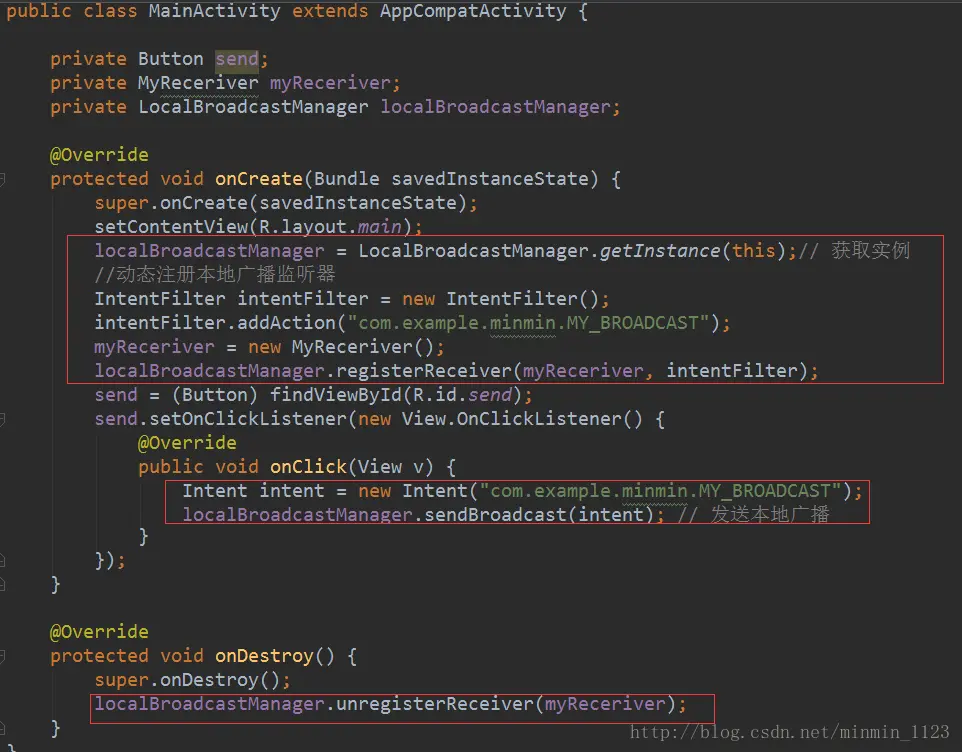Click the MY_BROADCAST string in new Intent line
This screenshot has height=752, width=962.
[x=661, y=491]
